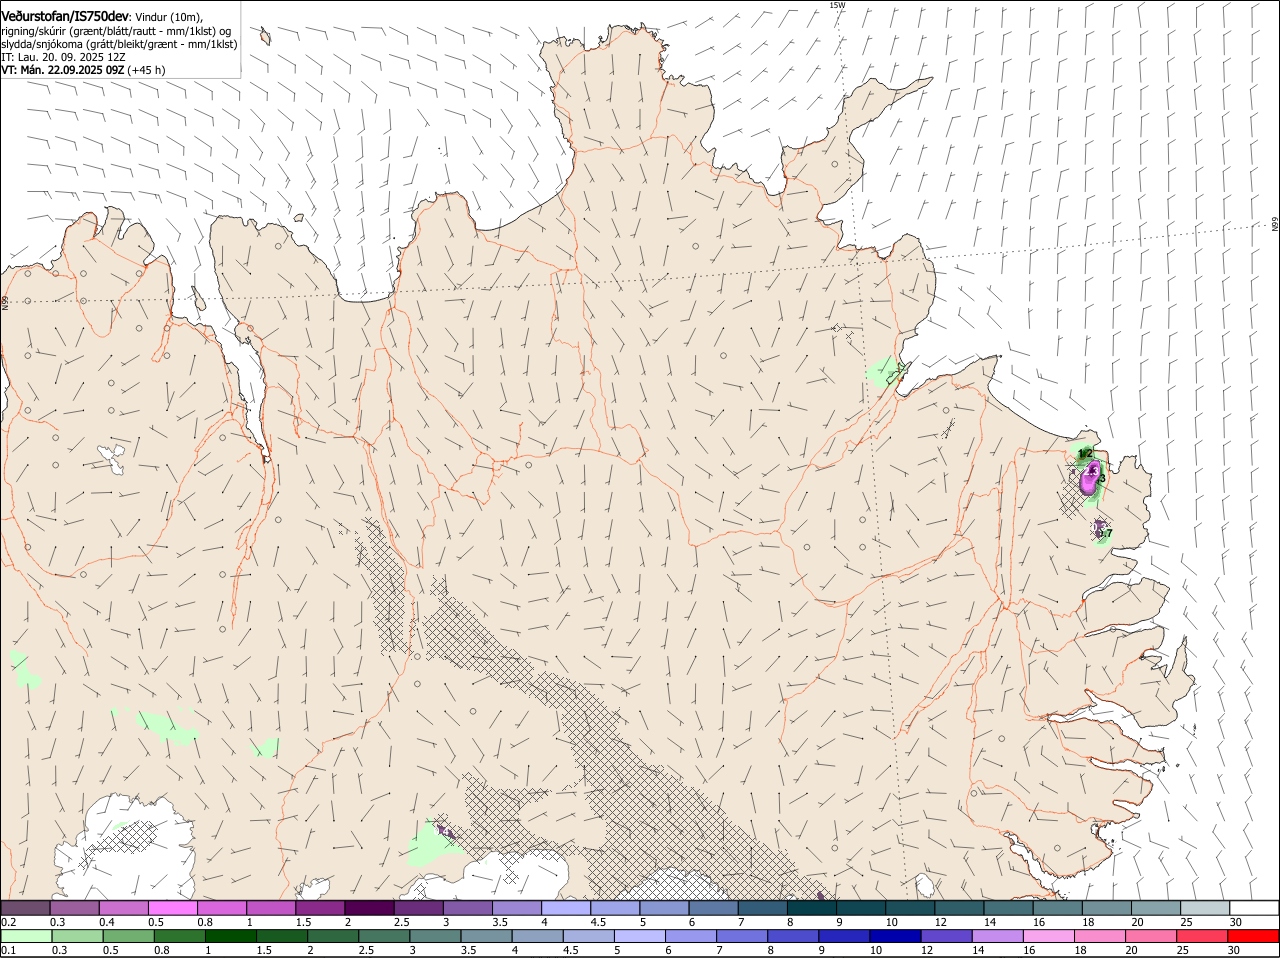The height and width of the screenshot is (958, 1280).
Task: Pick the 14 swatch in upper legend row
Action: coord(1009,907)
